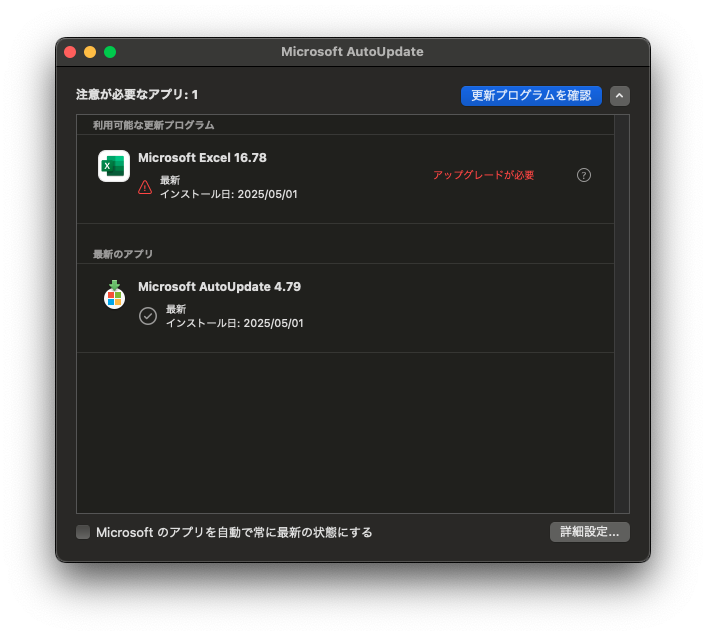Select the Microsoft Excel 16.78 title
This screenshot has width=706, height=636.
202,158
